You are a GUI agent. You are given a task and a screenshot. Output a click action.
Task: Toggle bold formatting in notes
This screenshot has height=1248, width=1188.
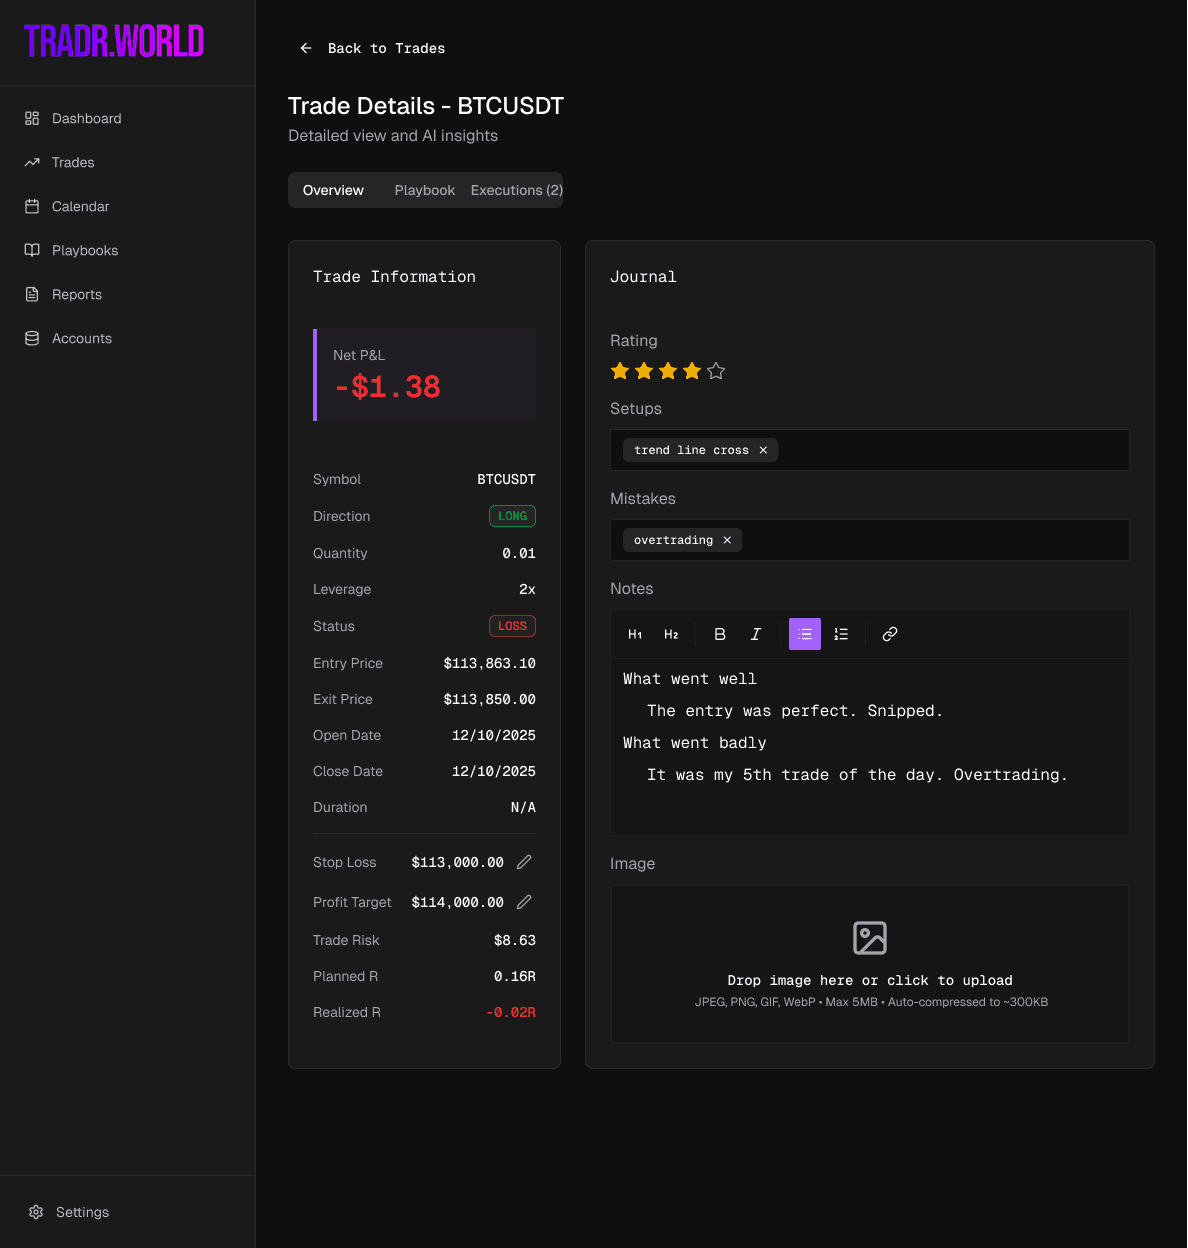click(720, 634)
